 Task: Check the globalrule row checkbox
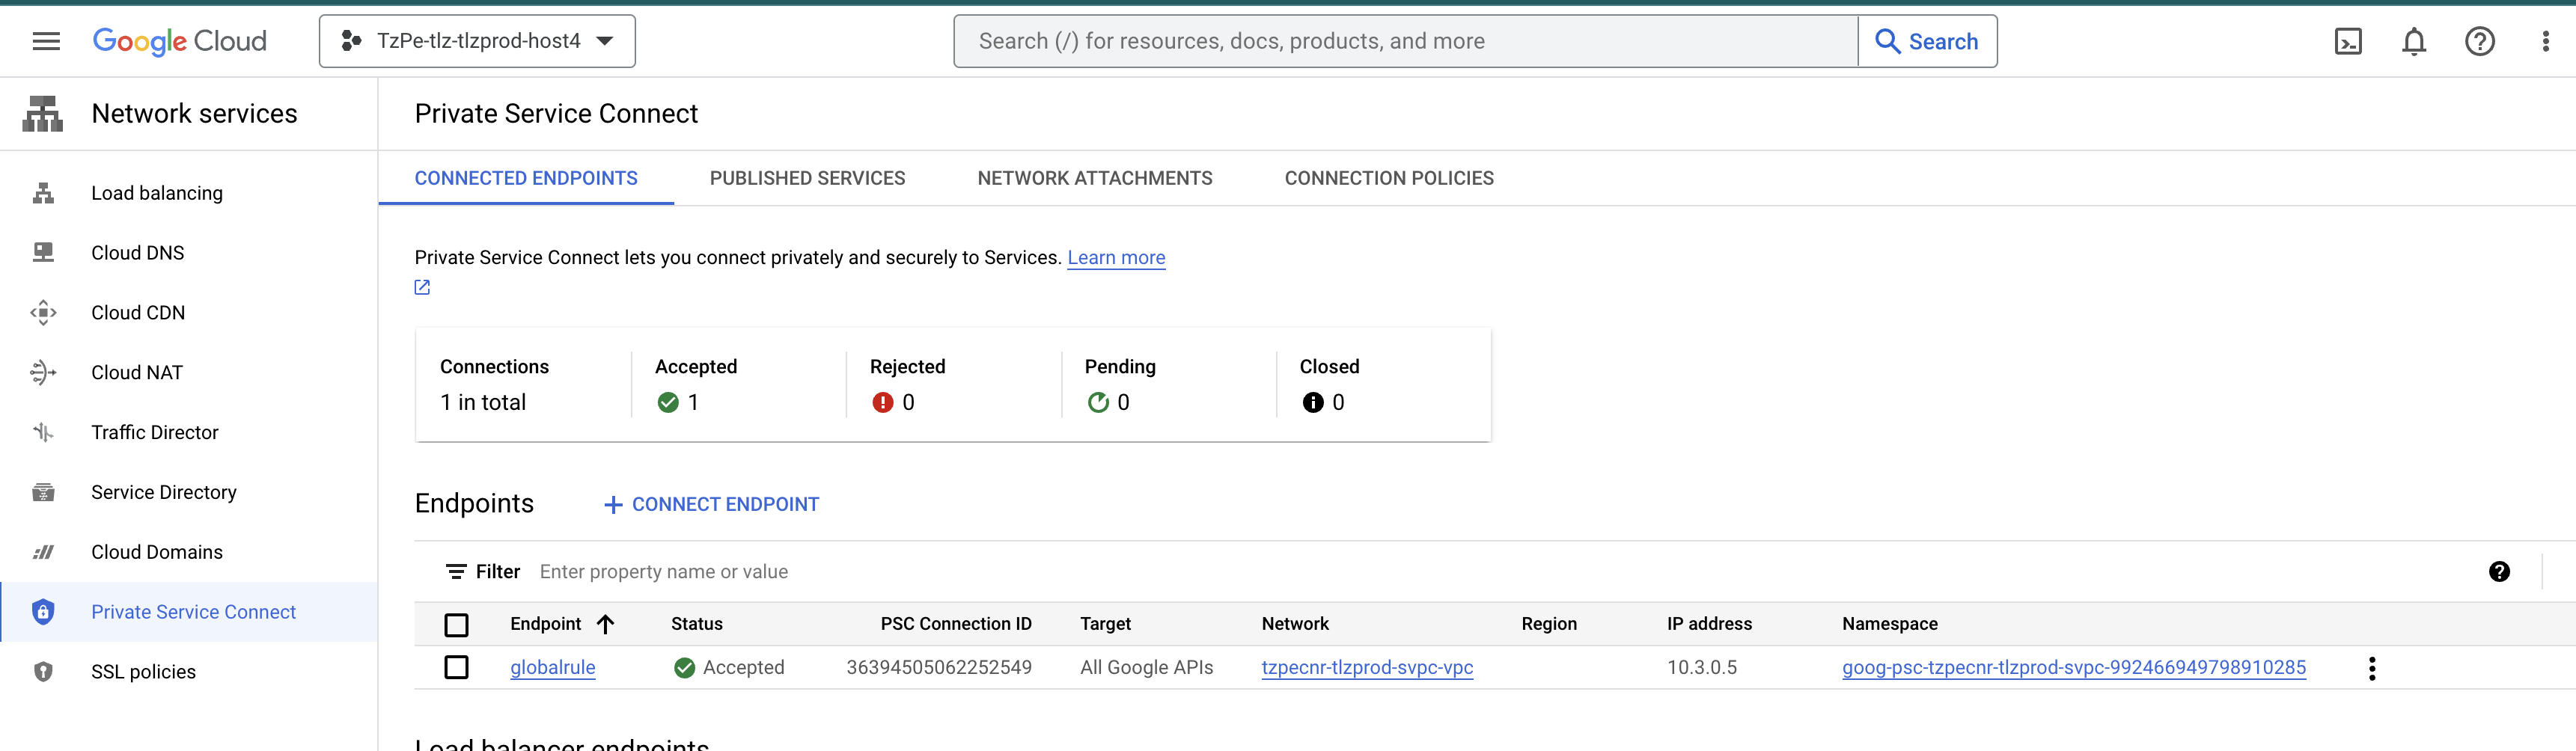[x=457, y=667]
